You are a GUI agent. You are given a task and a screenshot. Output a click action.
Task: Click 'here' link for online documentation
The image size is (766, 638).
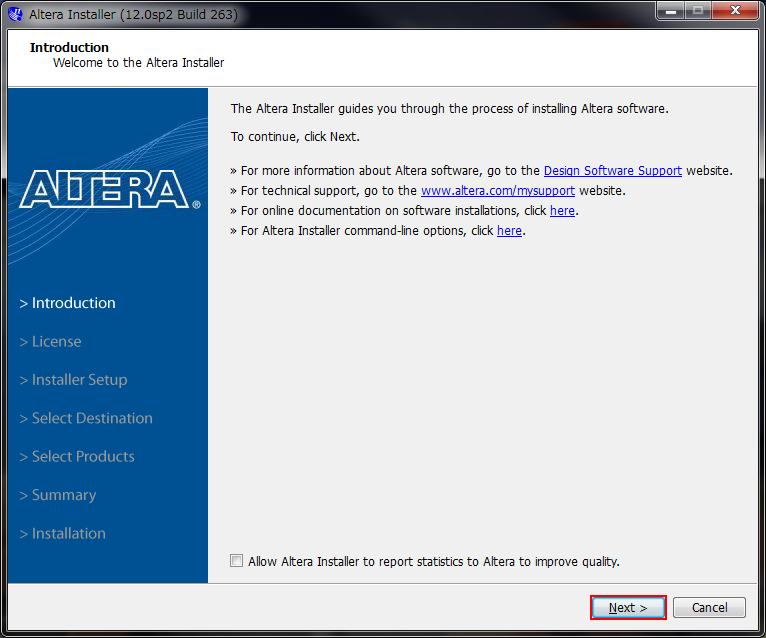pos(562,211)
